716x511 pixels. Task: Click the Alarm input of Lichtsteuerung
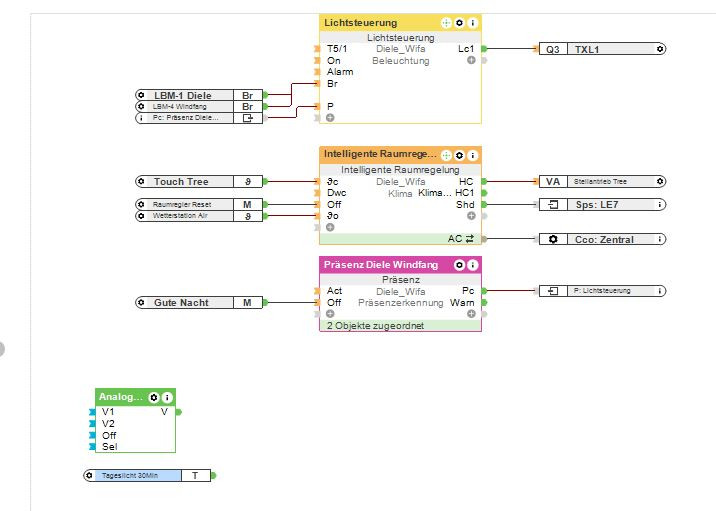pyautogui.click(x=340, y=72)
